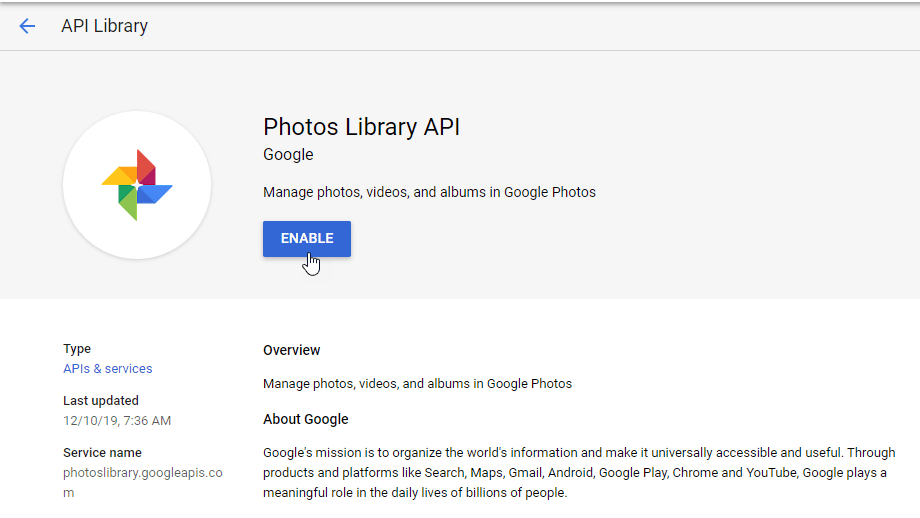Click the back arrow beside API Library
Screen dimensions: 920x518
point(27,26)
